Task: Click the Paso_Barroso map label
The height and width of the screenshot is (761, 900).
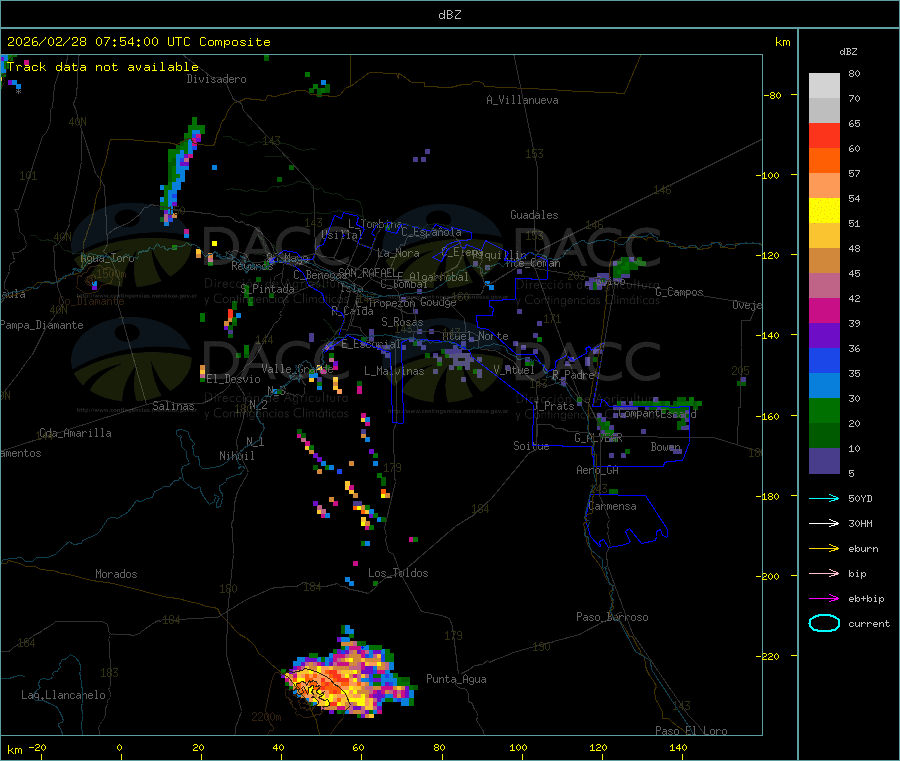Action: [x=612, y=617]
